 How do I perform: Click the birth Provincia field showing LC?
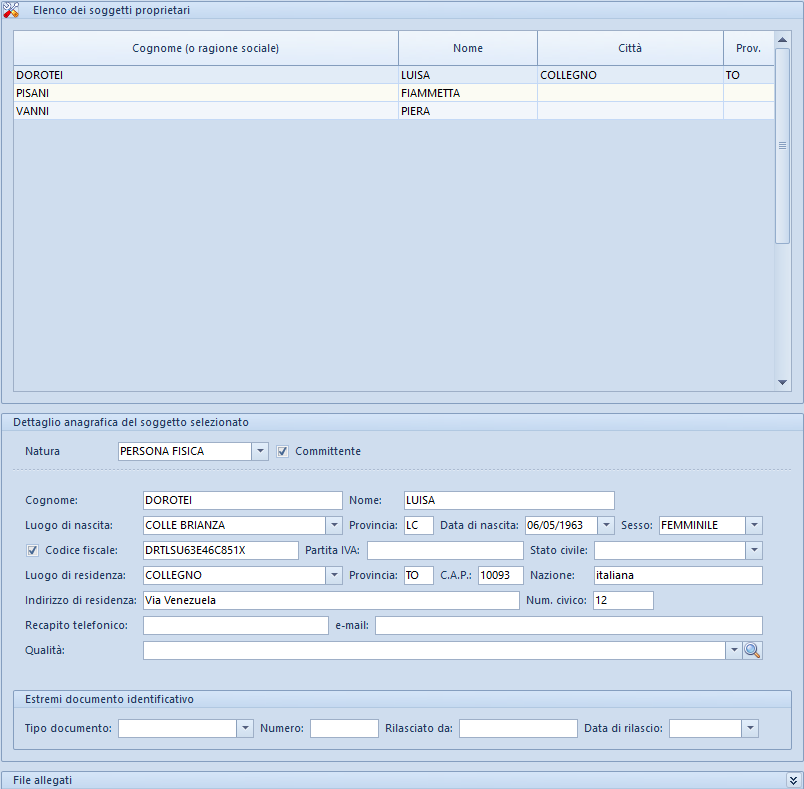[419, 525]
